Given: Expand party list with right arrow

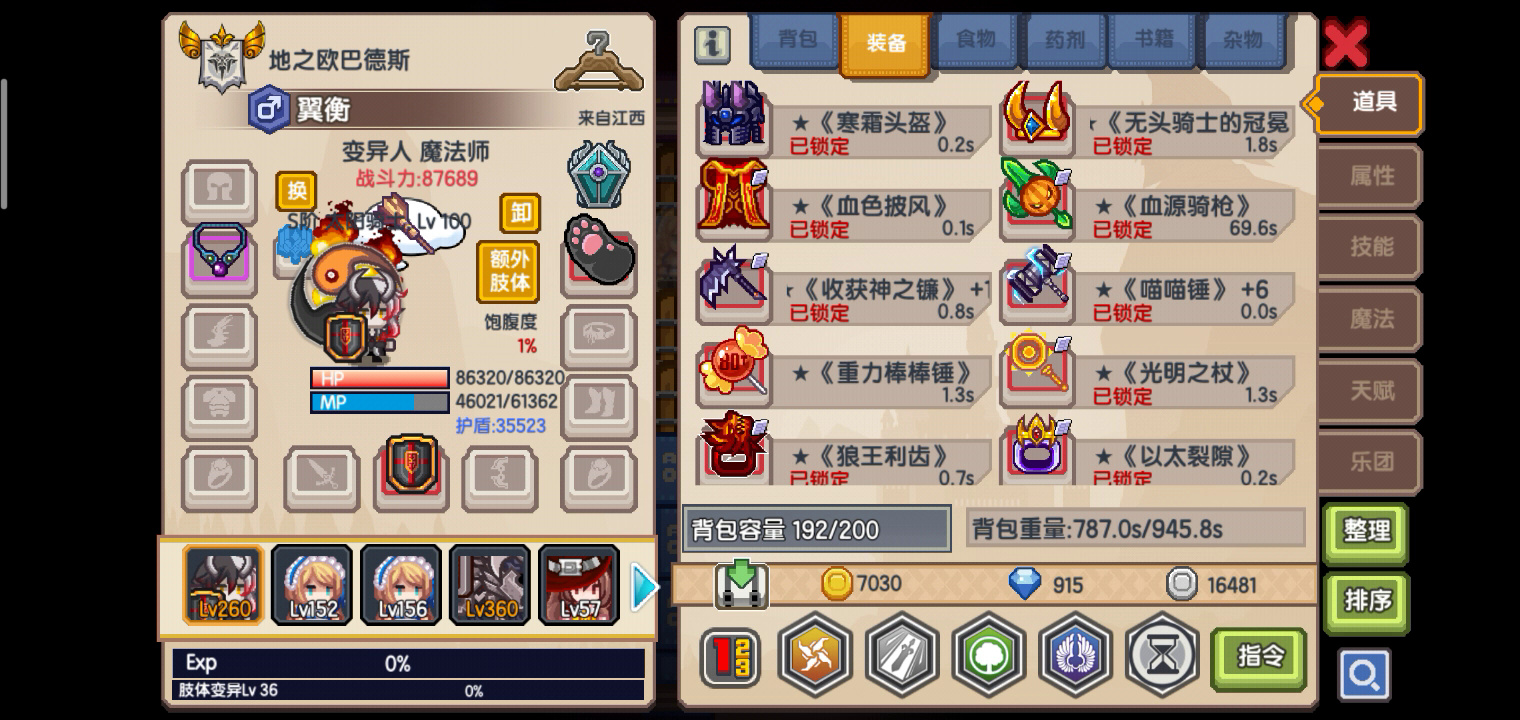Looking at the screenshot, I should [x=645, y=586].
